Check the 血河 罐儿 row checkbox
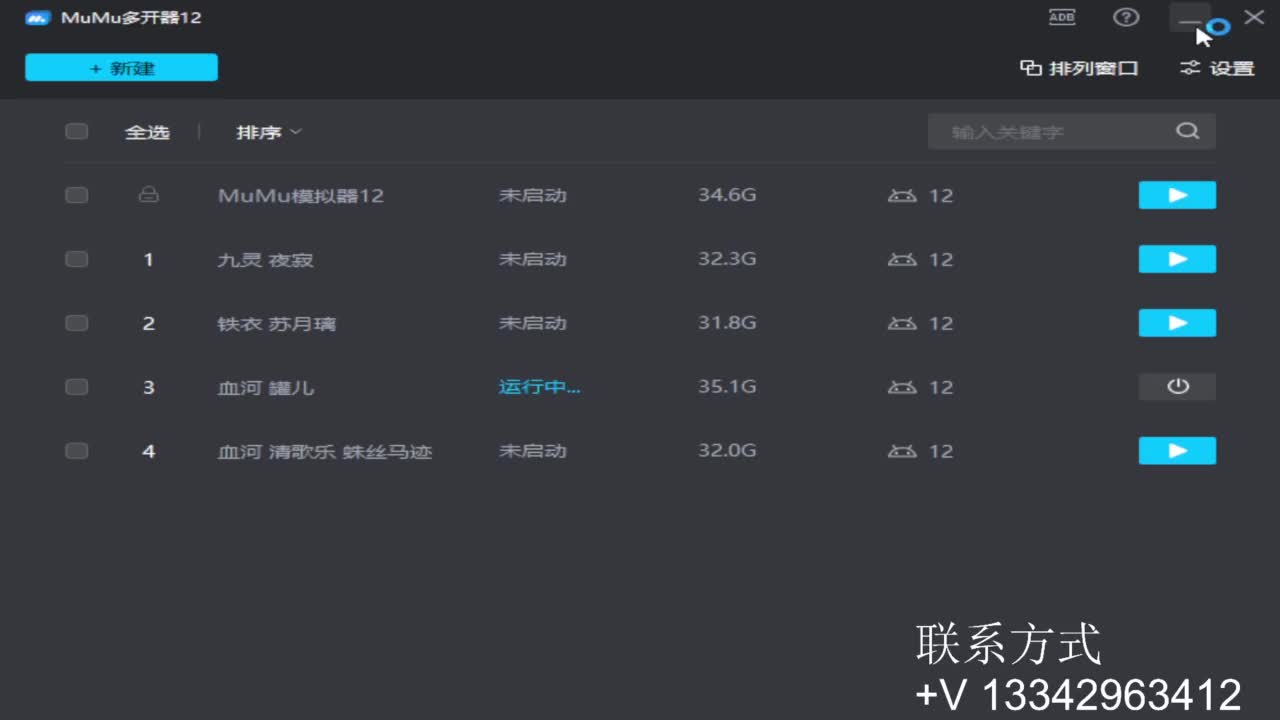1280x720 pixels. (x=76, y=387)
